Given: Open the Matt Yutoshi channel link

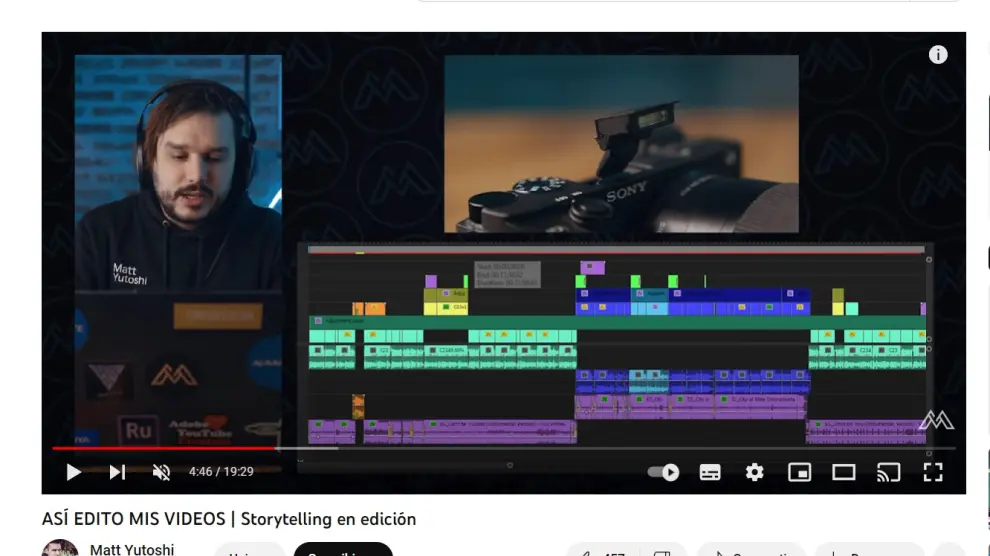Looking at the screenshot, I should (x=131, y=549).
